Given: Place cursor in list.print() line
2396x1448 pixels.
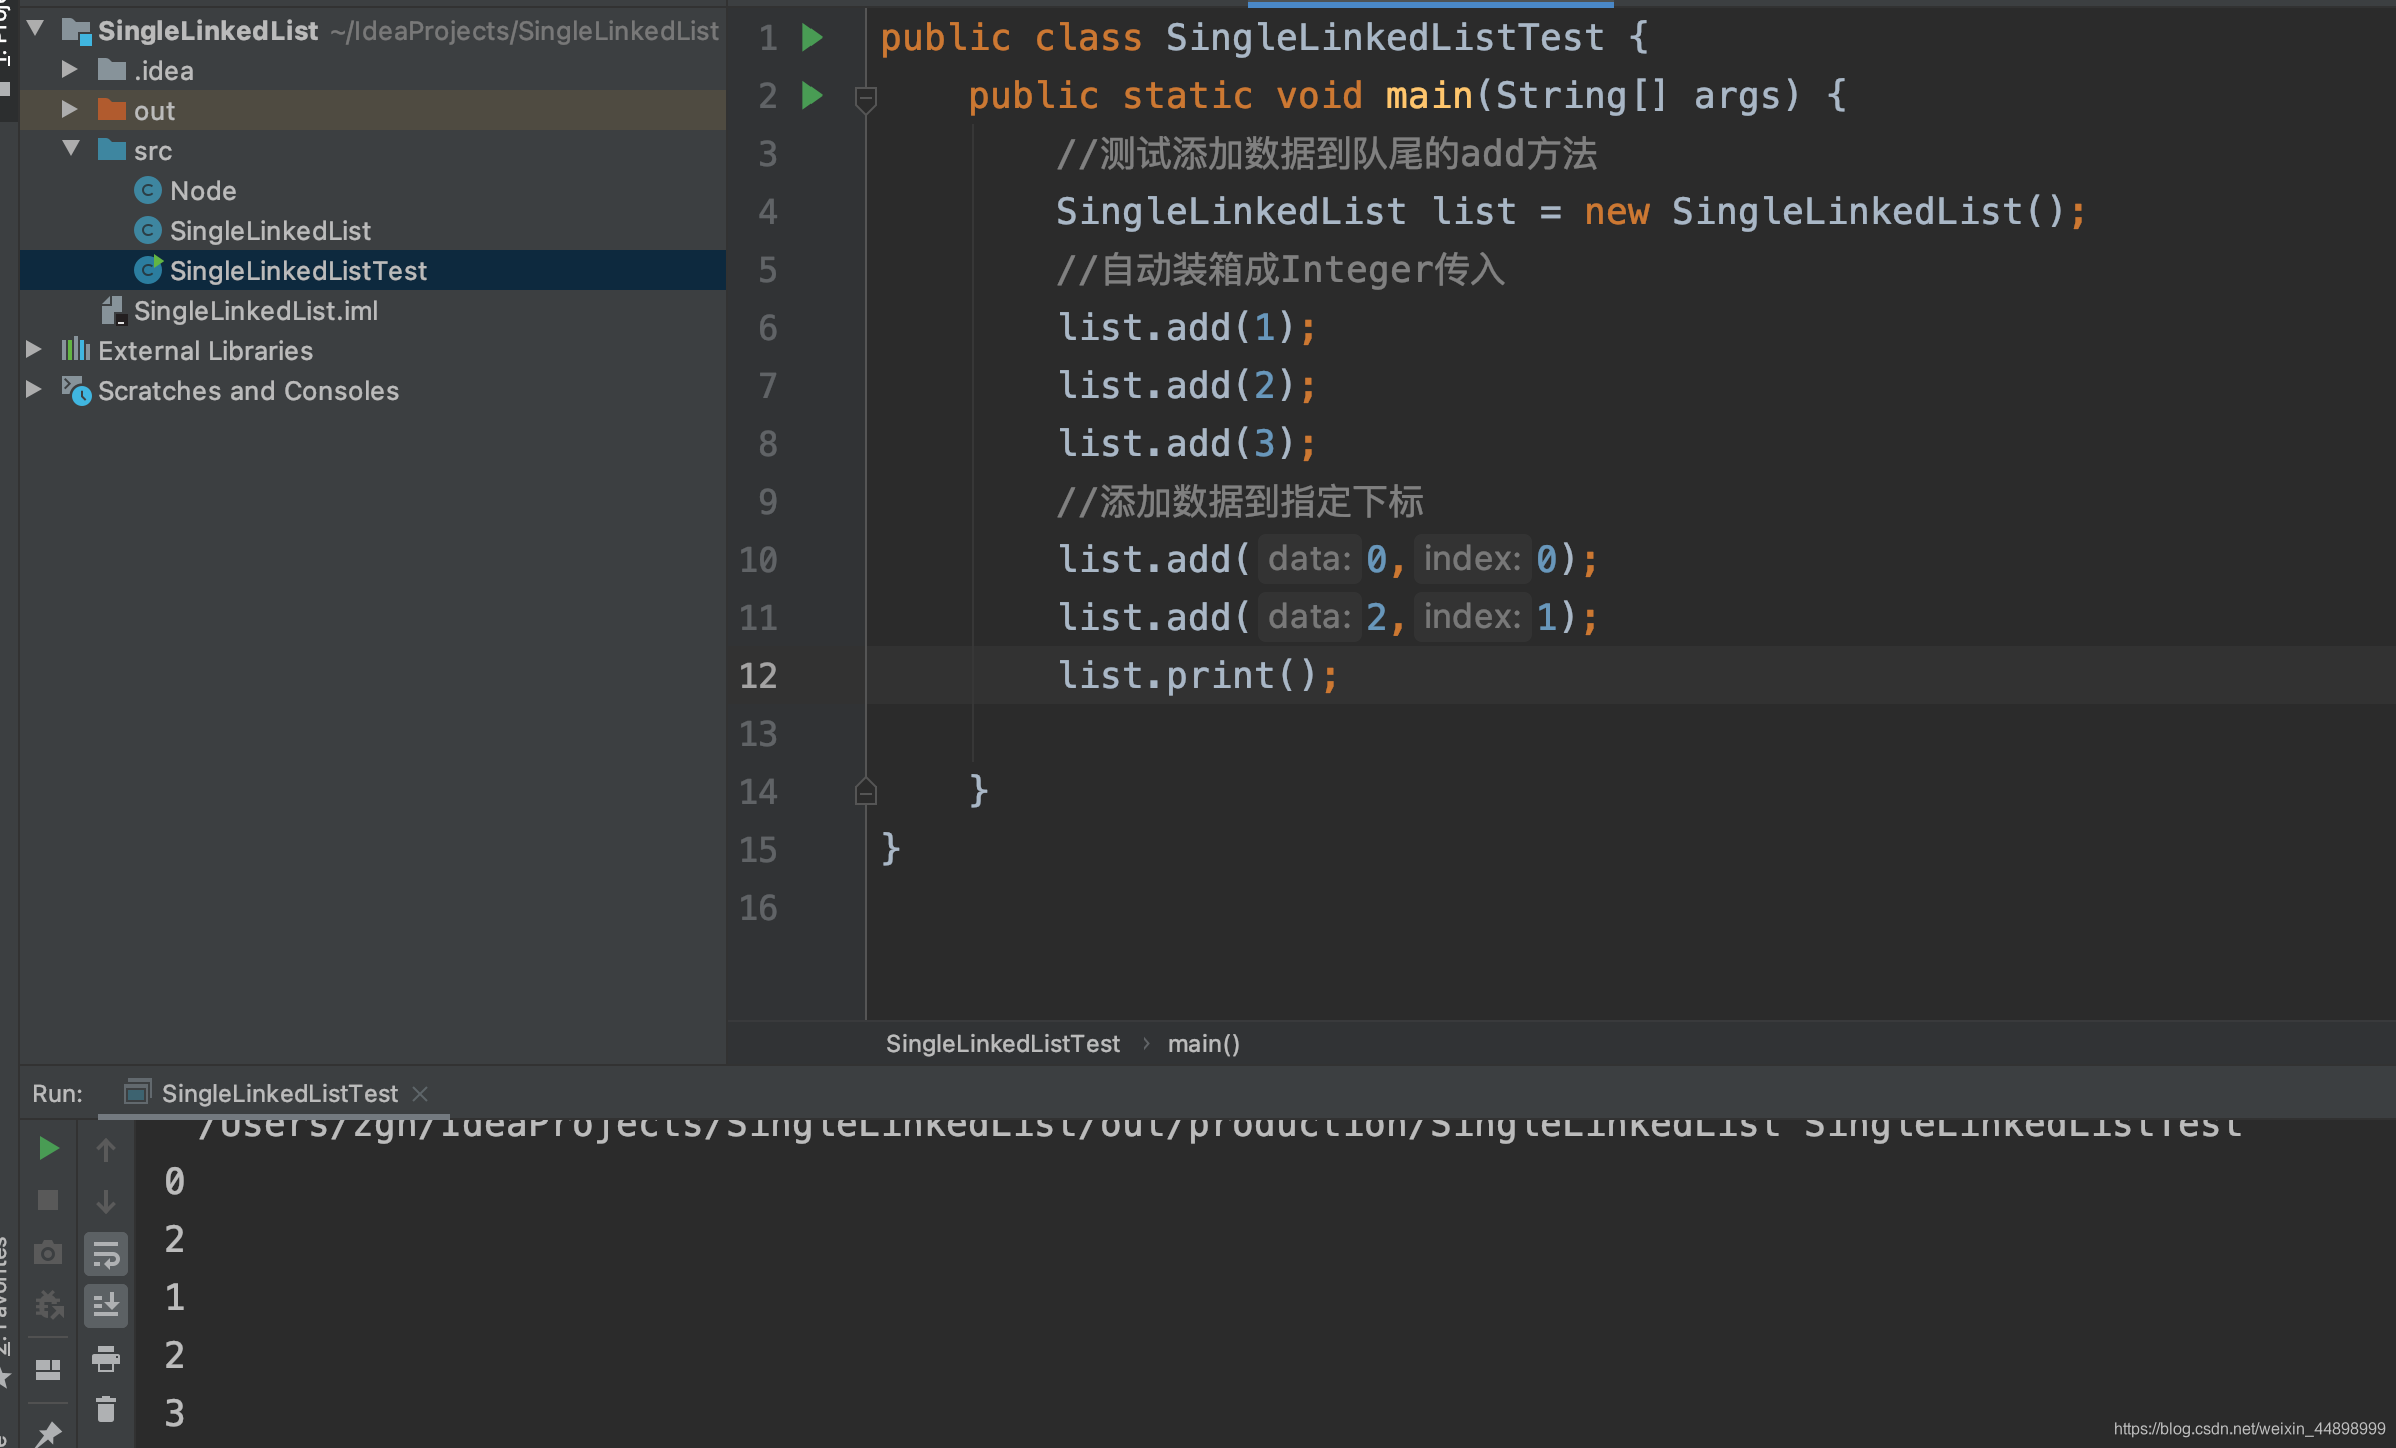Looking at the screenshot, I should click(1197, 676).
